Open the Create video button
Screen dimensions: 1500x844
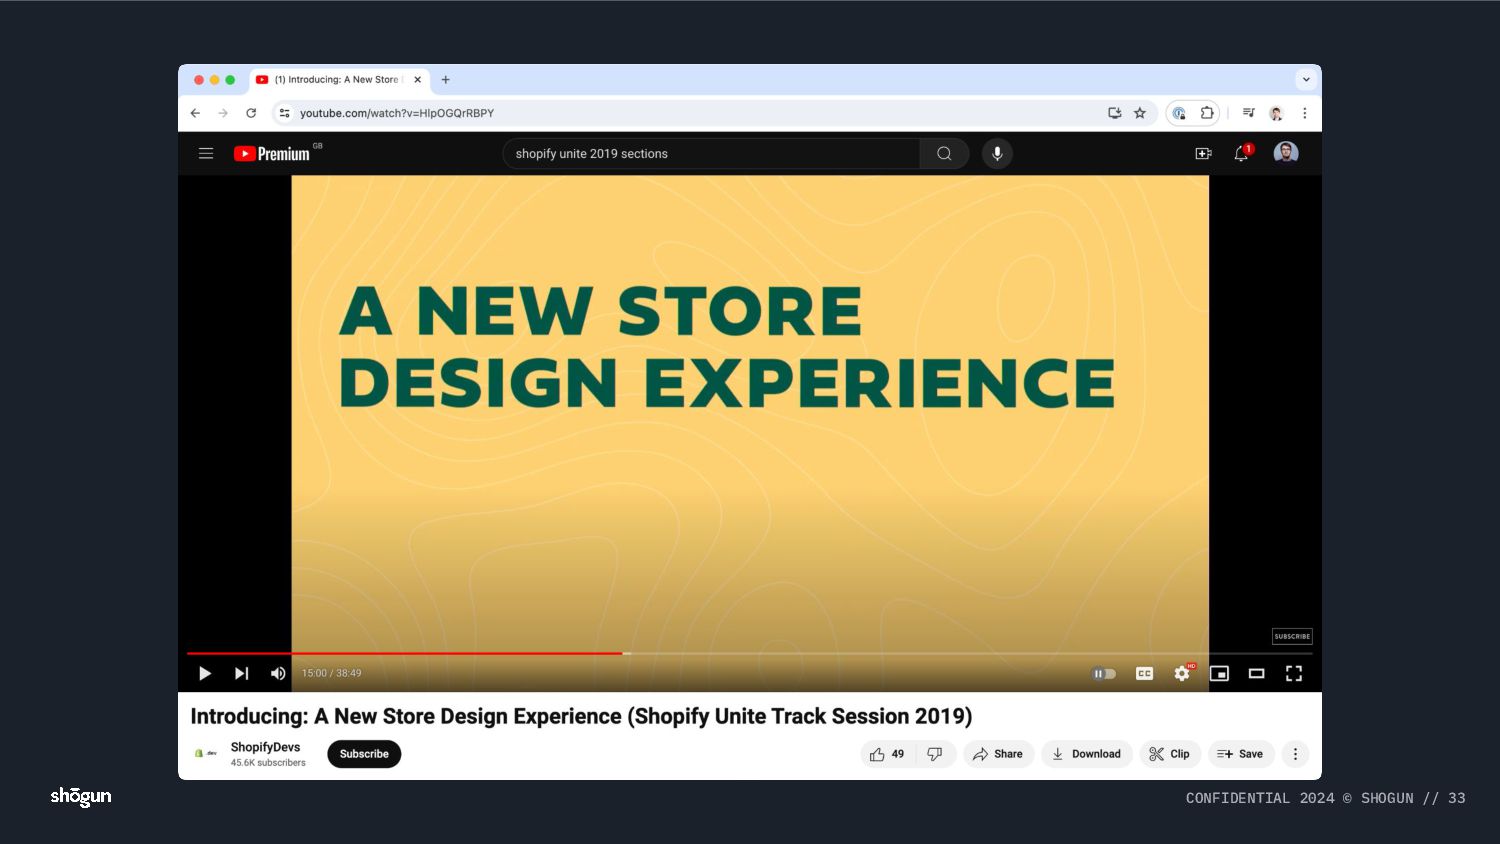click(1203, 154)
